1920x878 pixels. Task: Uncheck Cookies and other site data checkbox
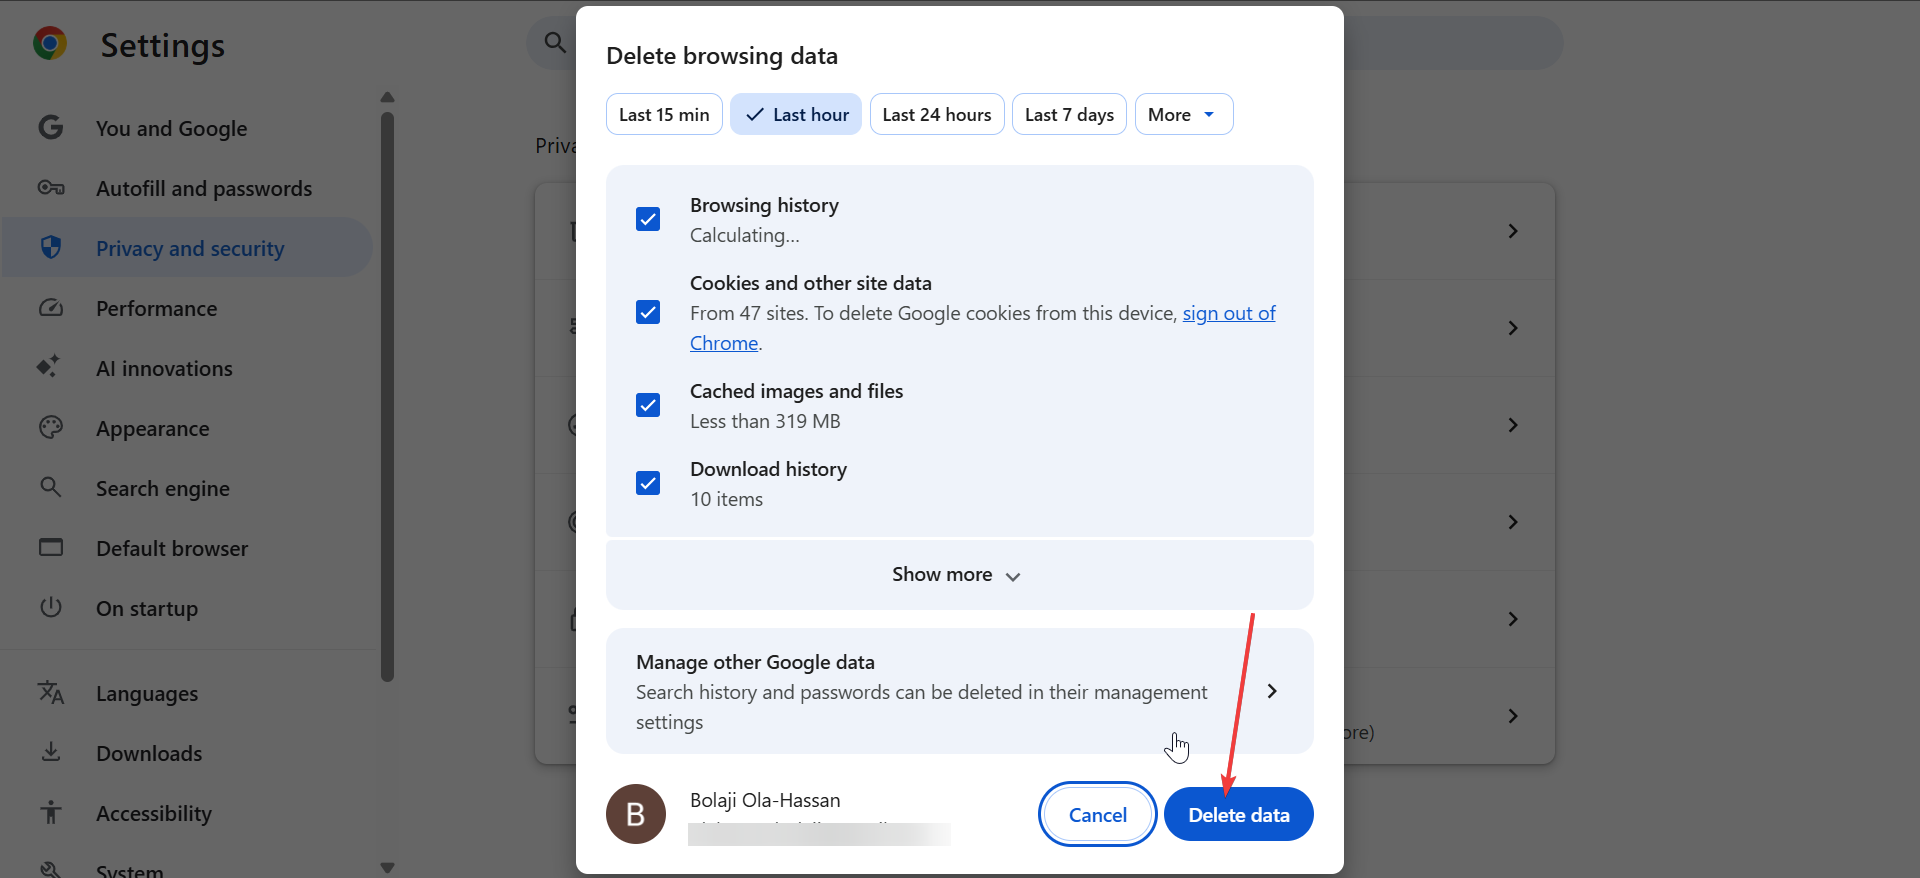point(648,312)
